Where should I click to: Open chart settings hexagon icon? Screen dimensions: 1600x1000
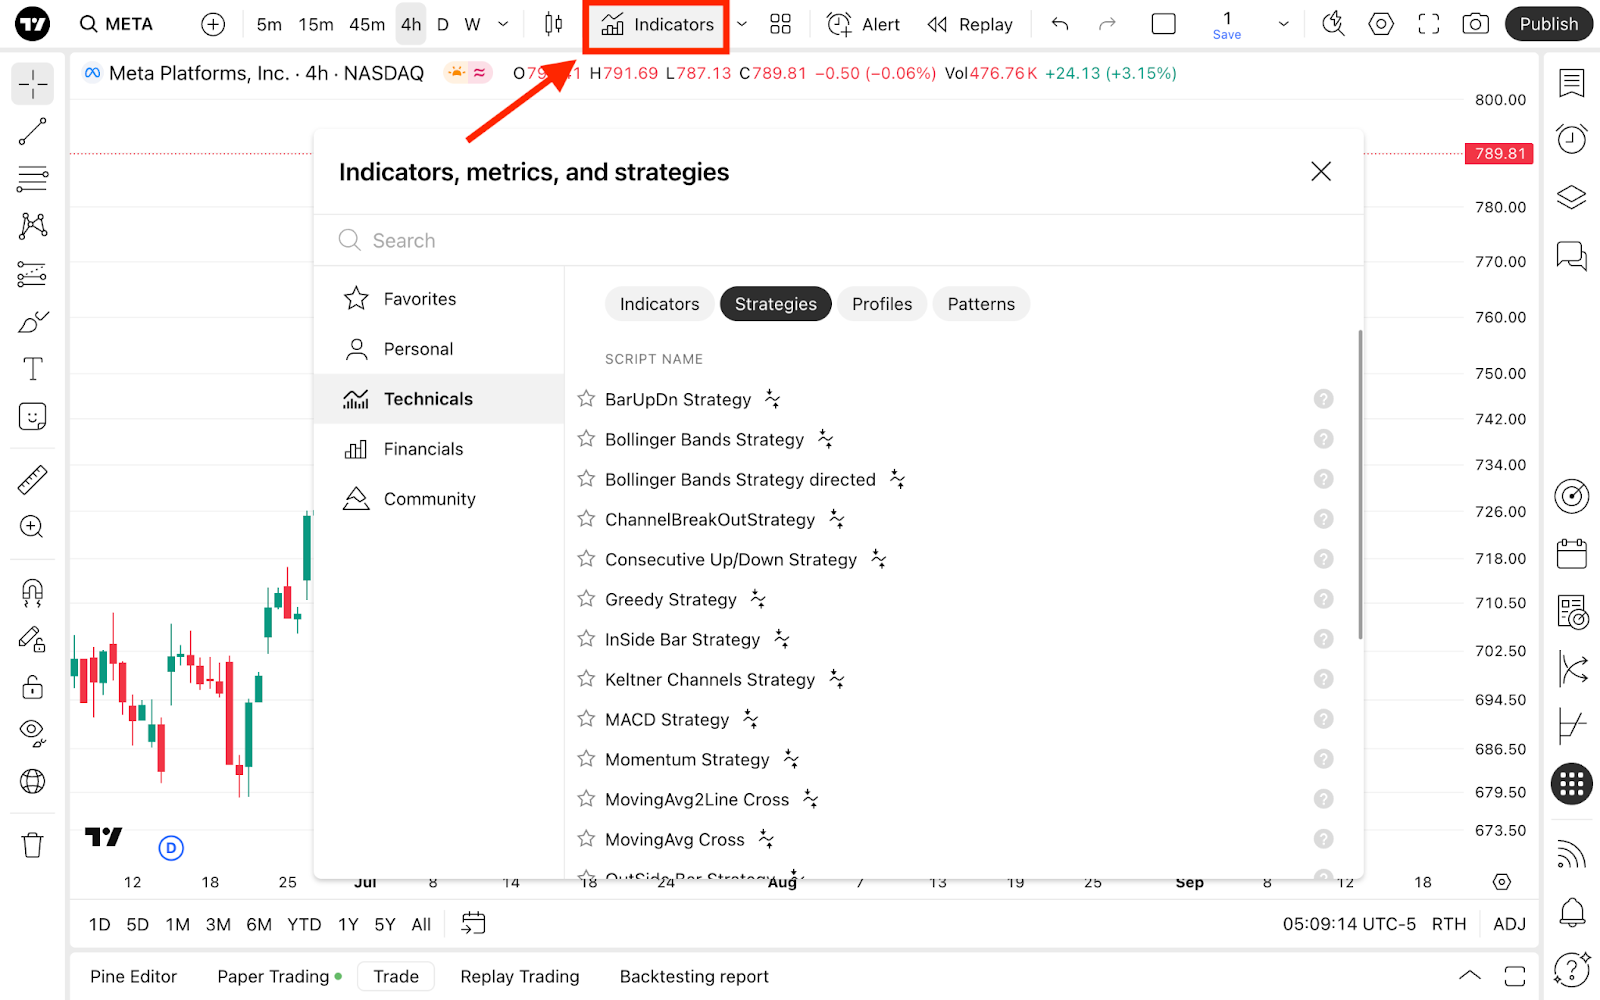click(1381, 24)
